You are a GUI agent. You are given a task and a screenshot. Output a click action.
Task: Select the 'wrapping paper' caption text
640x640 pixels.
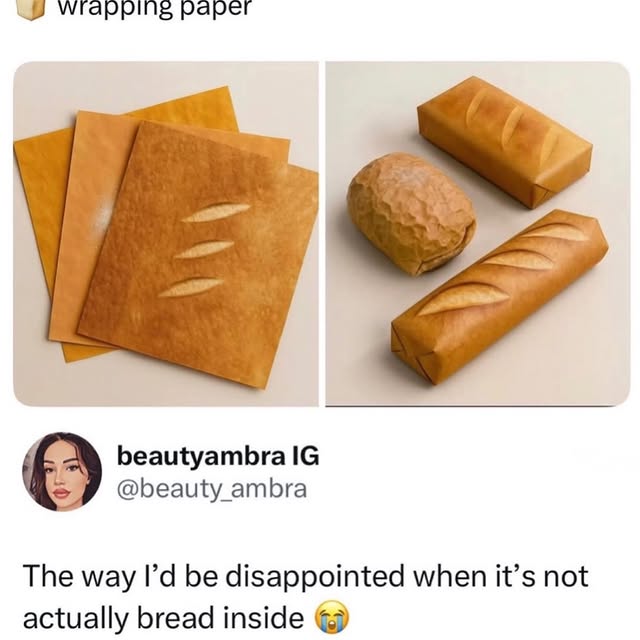pyautogui.click(x=154, y=8)
